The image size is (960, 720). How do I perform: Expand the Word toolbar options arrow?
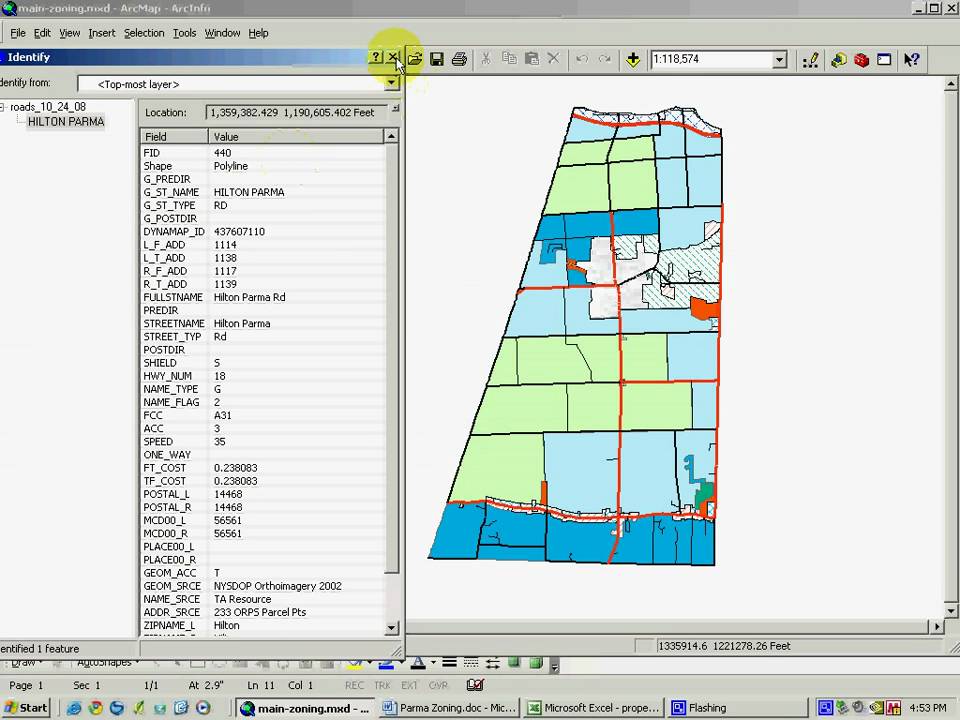[x=554, y=666]
